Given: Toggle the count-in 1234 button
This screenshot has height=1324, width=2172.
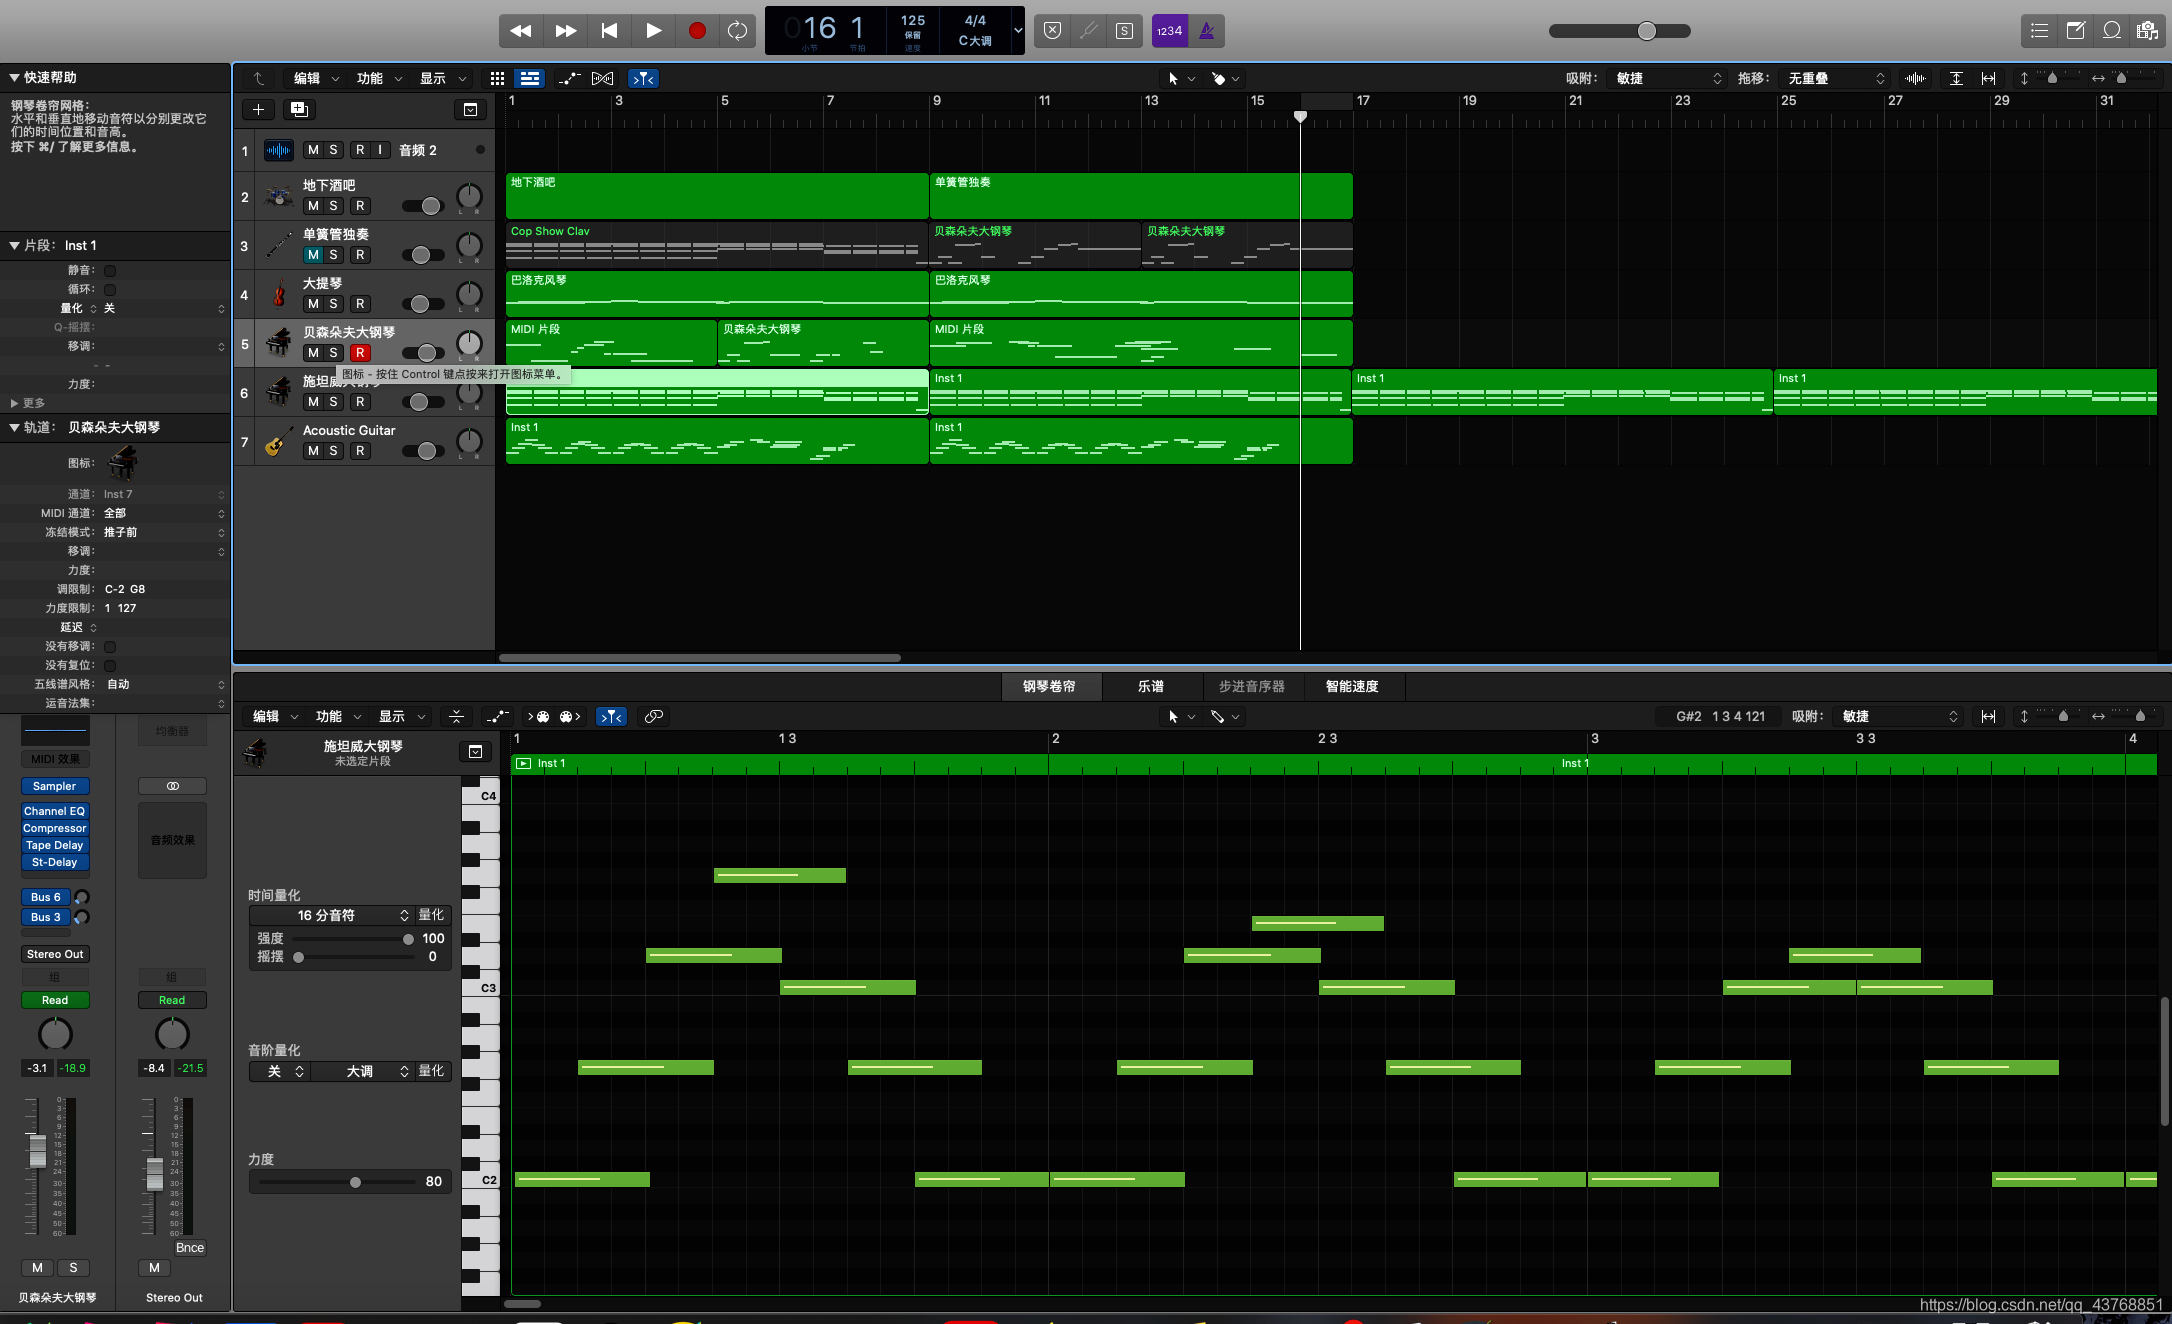Looking at the screenshot, I should (x=1169, y=31).
